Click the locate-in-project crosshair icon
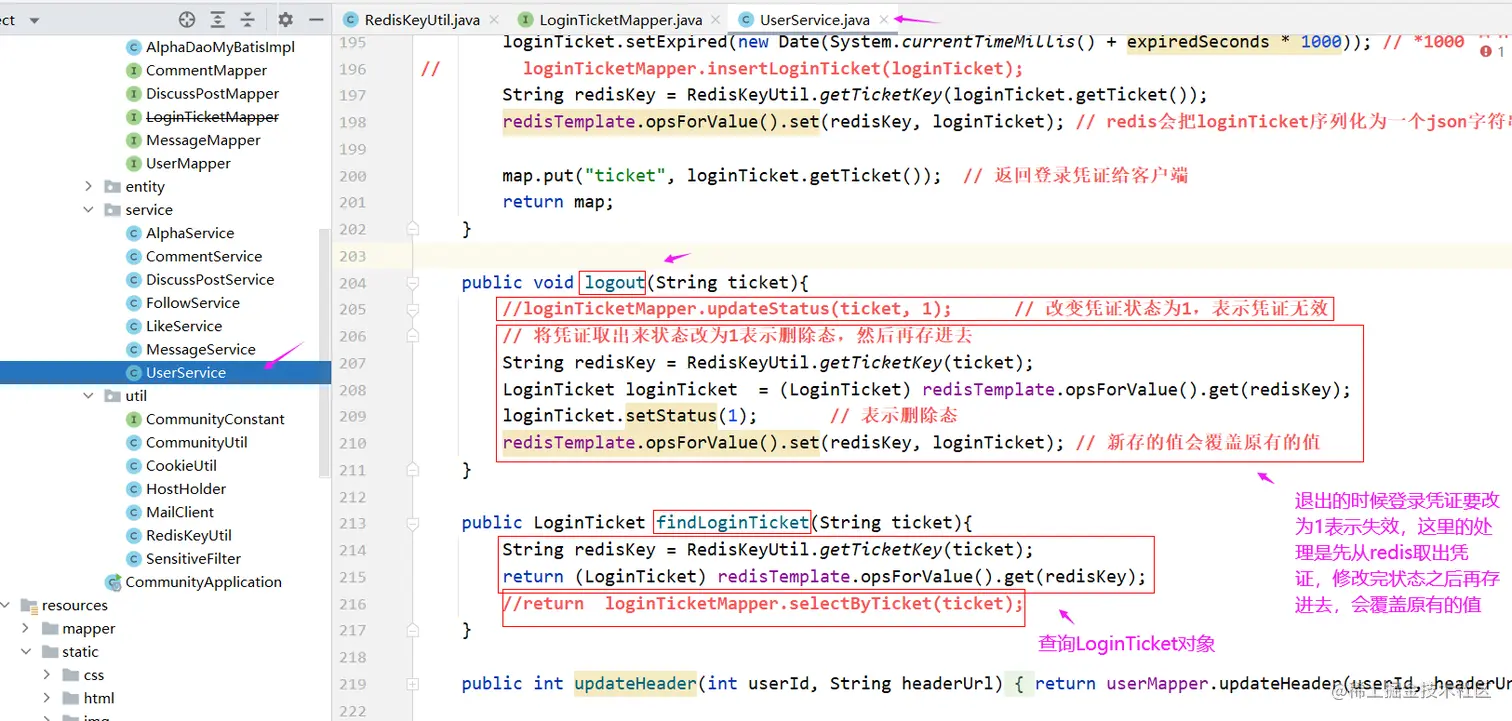The height and width of the screenshot is (721, 1512). click(x=187, y=19)
